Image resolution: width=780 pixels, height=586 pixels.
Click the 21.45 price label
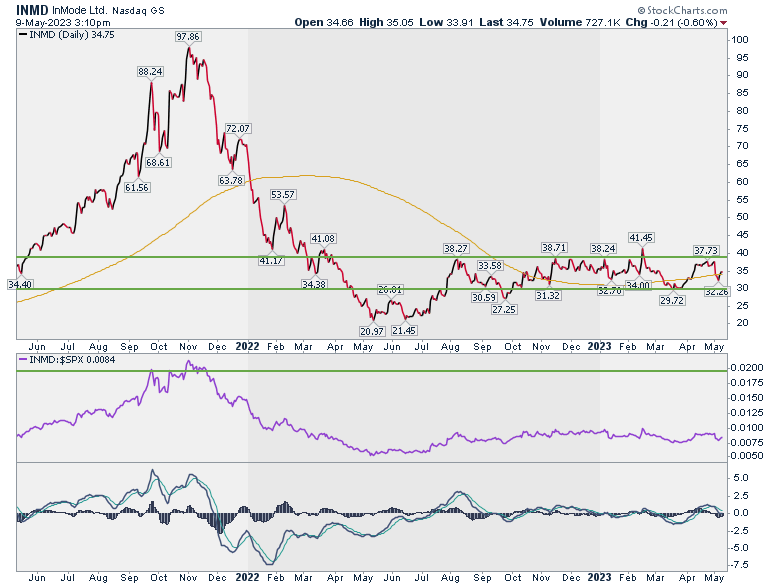tap(404, 330)
